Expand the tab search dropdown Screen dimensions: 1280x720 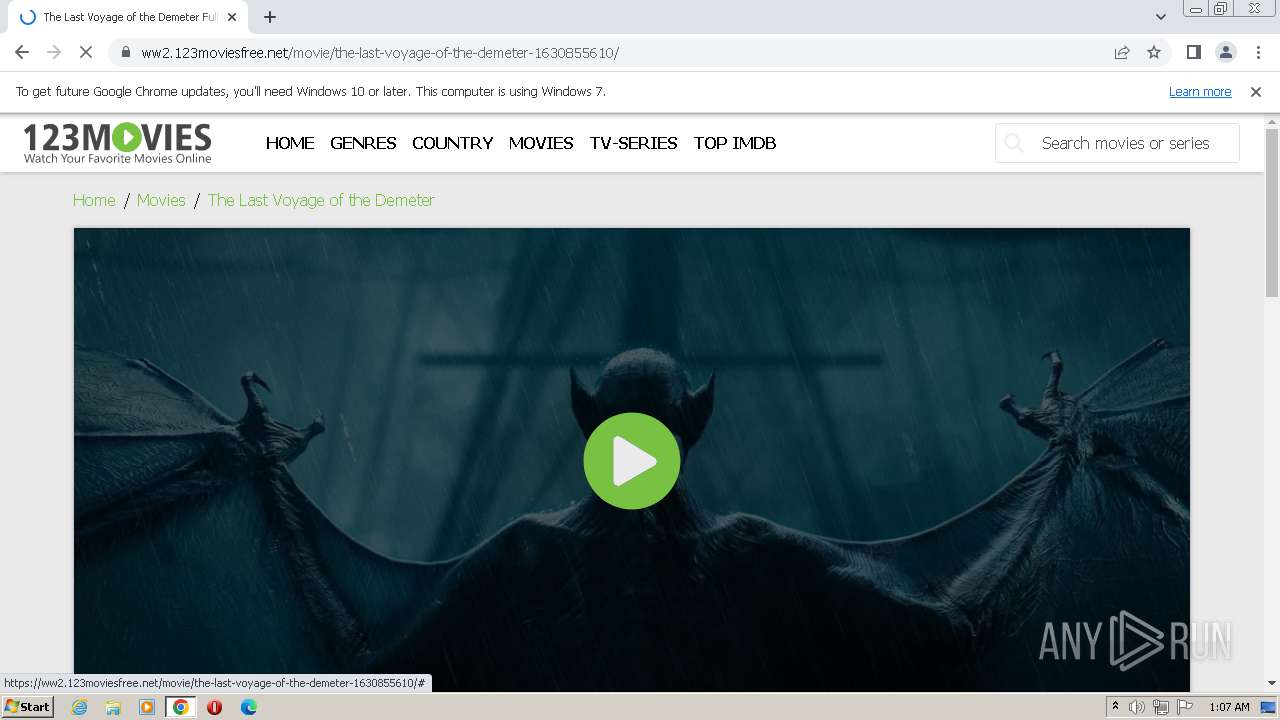[x=1160, y=17]
